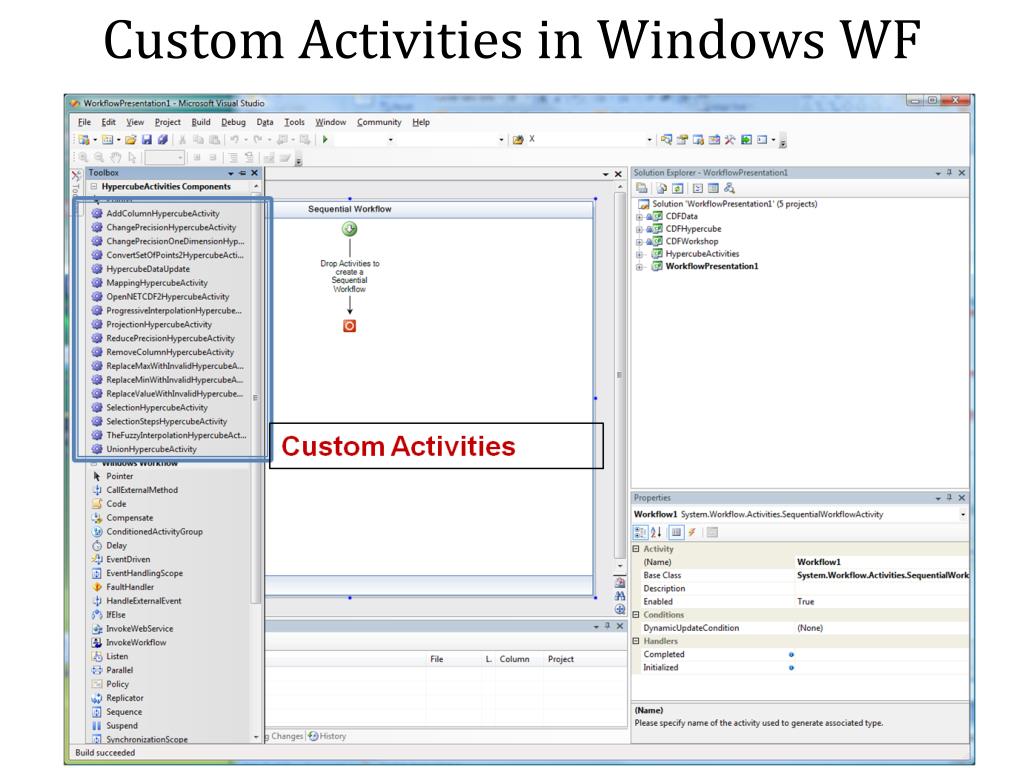Viewport: 1024px width, 768px height.
Task: Click the Start Debugging green arrow
Action: [x=325, y=139]
